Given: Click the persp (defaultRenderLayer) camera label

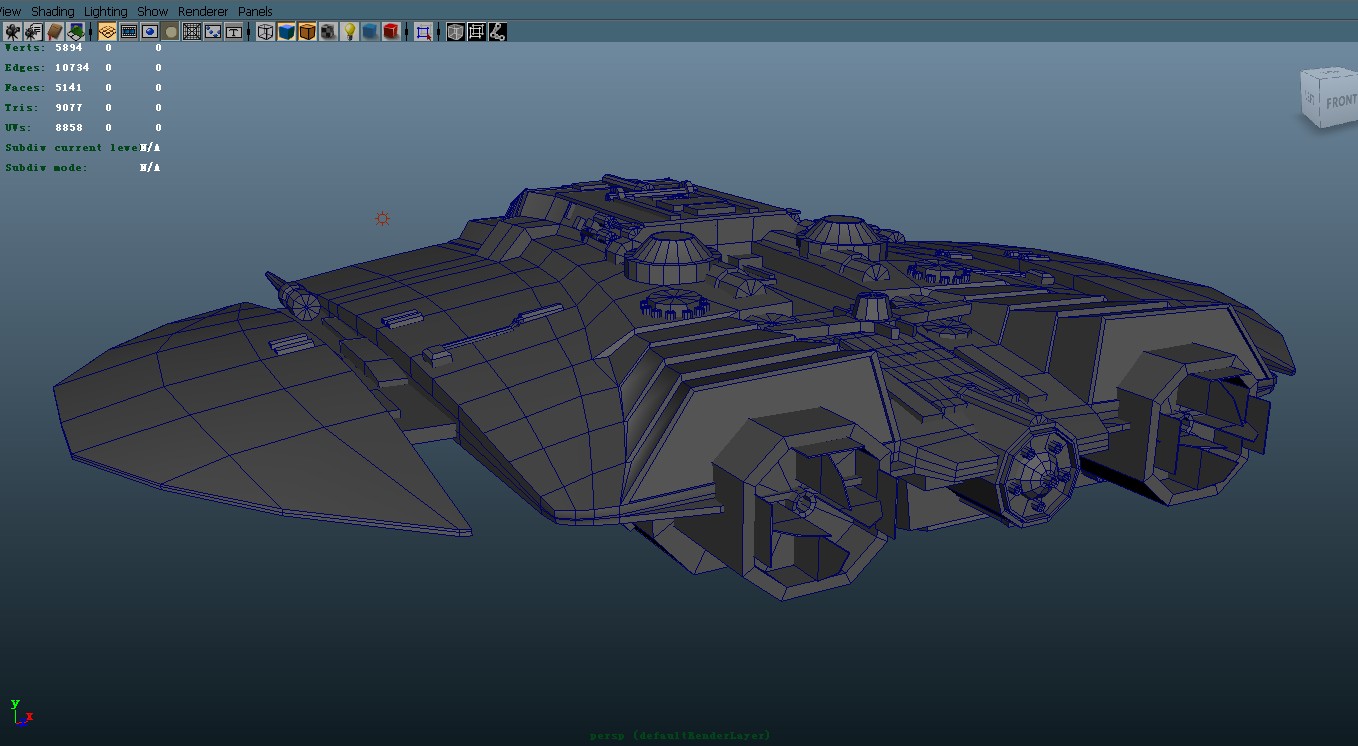Looking at the screenshot, I should tap(680, 736).
